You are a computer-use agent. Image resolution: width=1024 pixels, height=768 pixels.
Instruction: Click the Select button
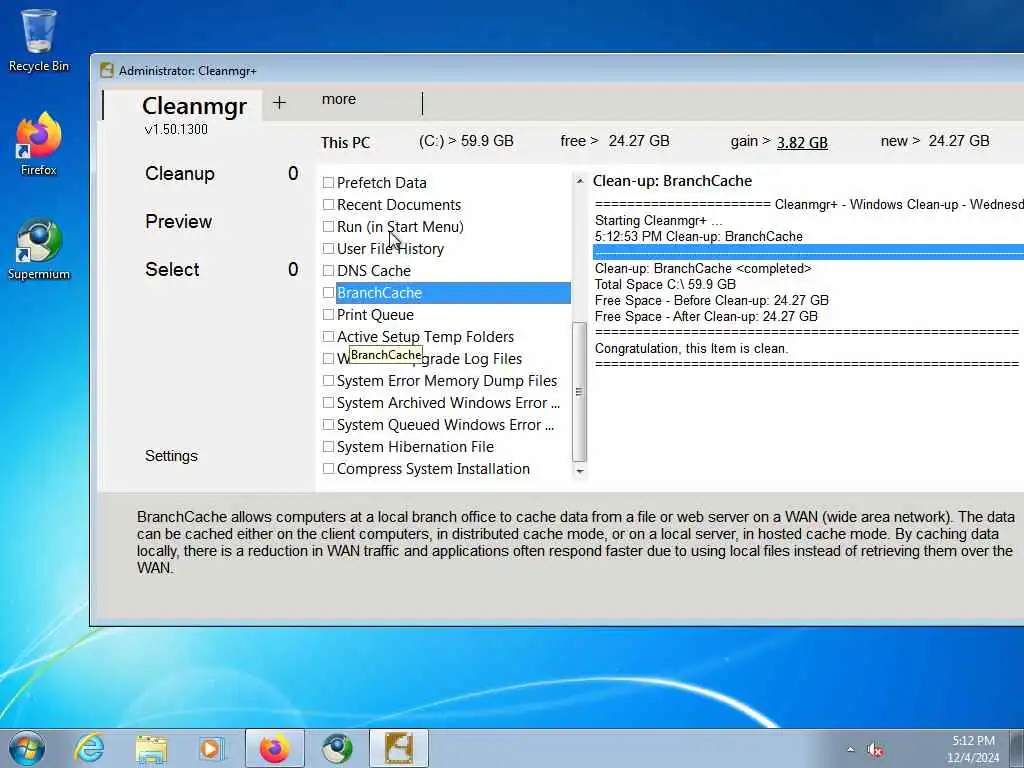(172, 270)
